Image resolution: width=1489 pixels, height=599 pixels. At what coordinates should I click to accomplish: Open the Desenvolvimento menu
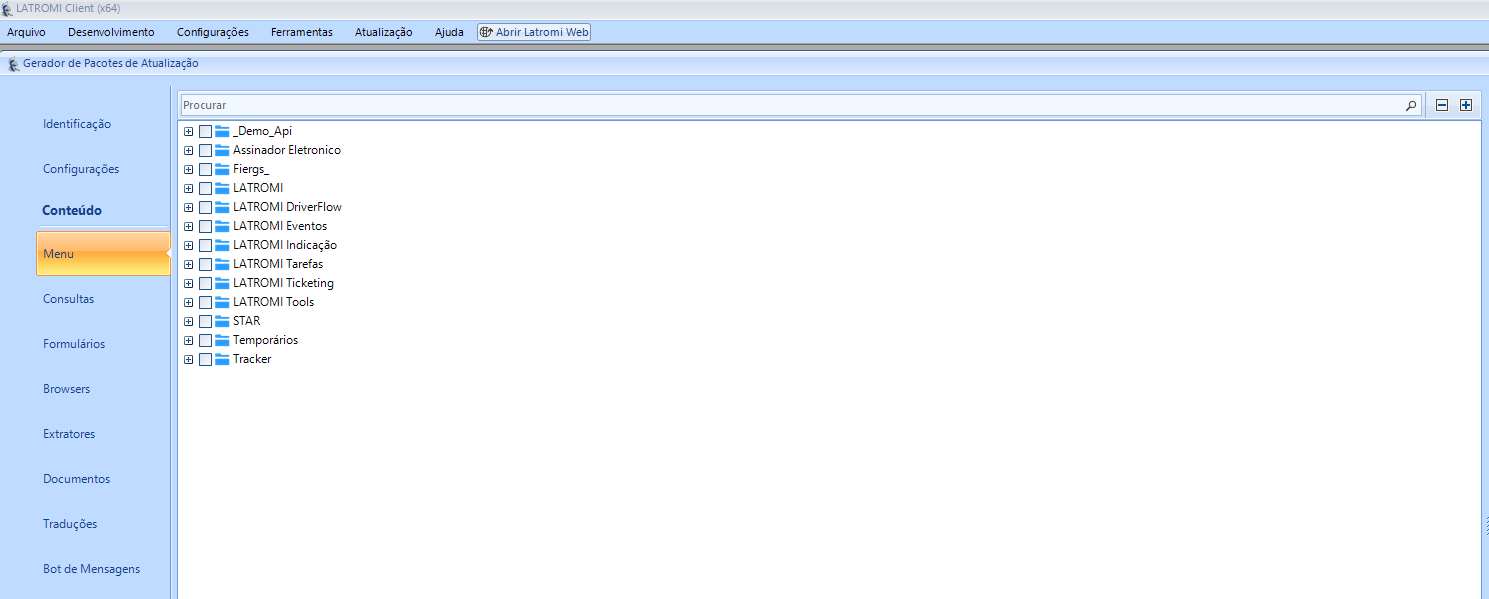(x=111, y=32)
